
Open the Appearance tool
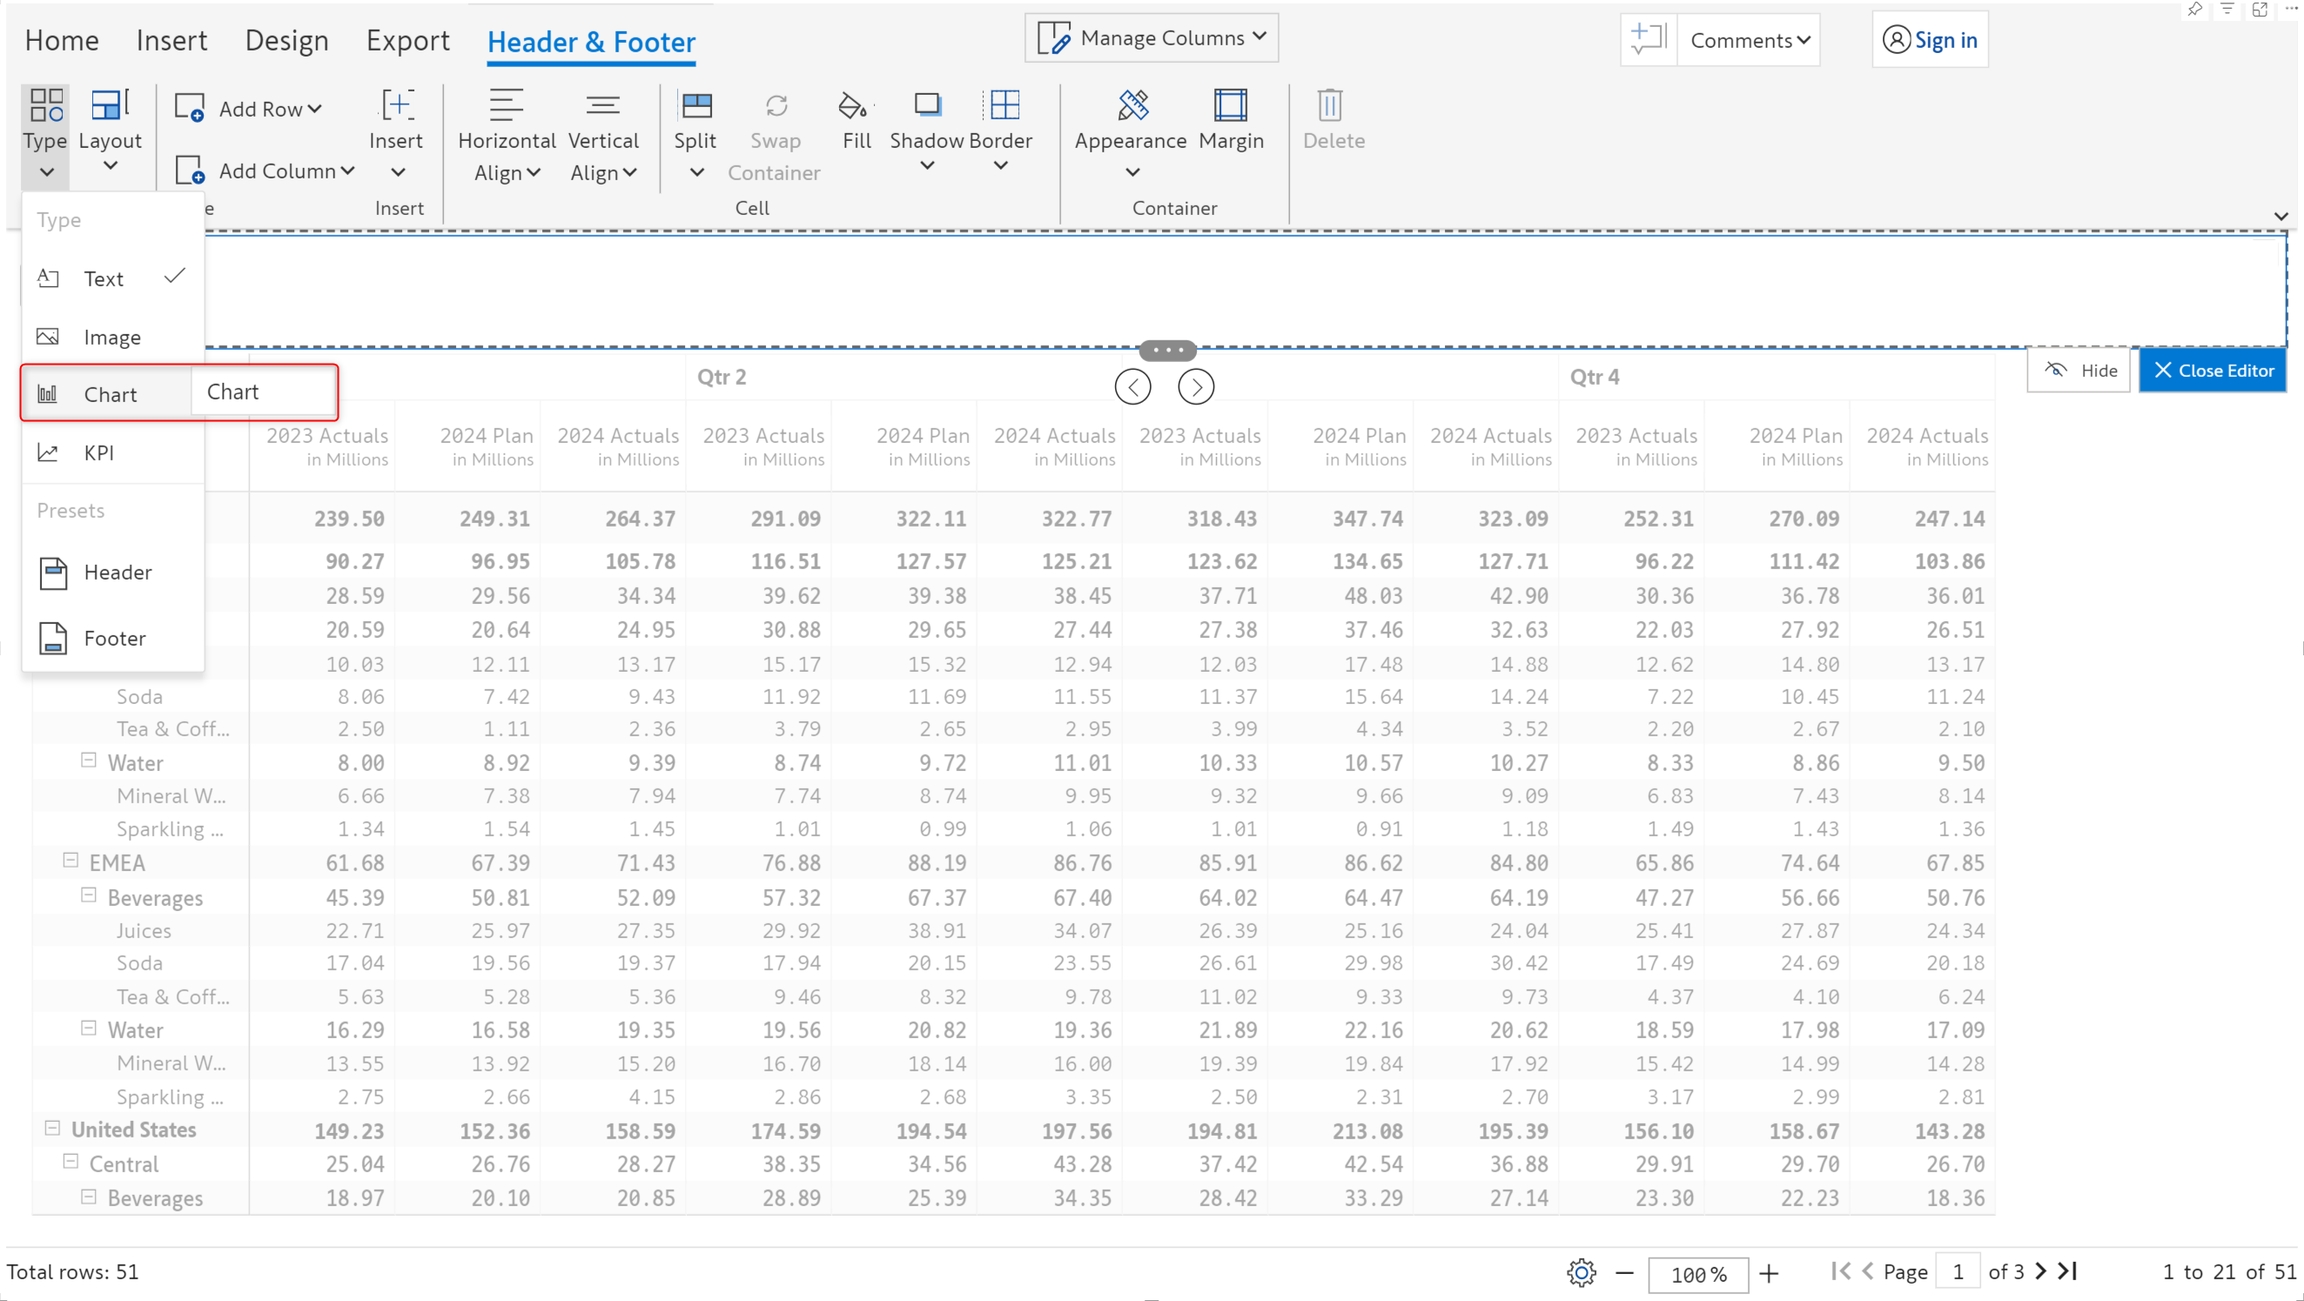click(x=1131, y=106)
